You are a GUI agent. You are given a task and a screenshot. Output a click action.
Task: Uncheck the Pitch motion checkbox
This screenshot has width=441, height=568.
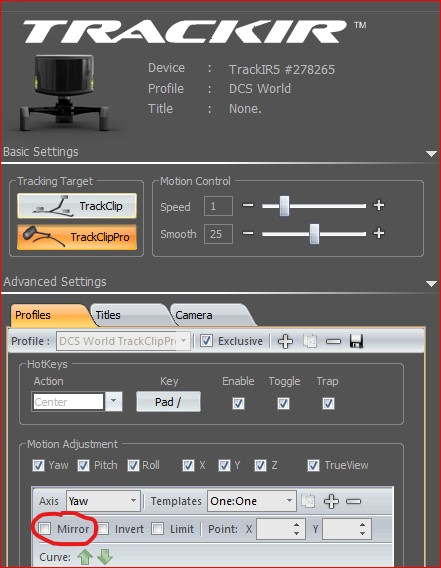click(x=83, y=465)
